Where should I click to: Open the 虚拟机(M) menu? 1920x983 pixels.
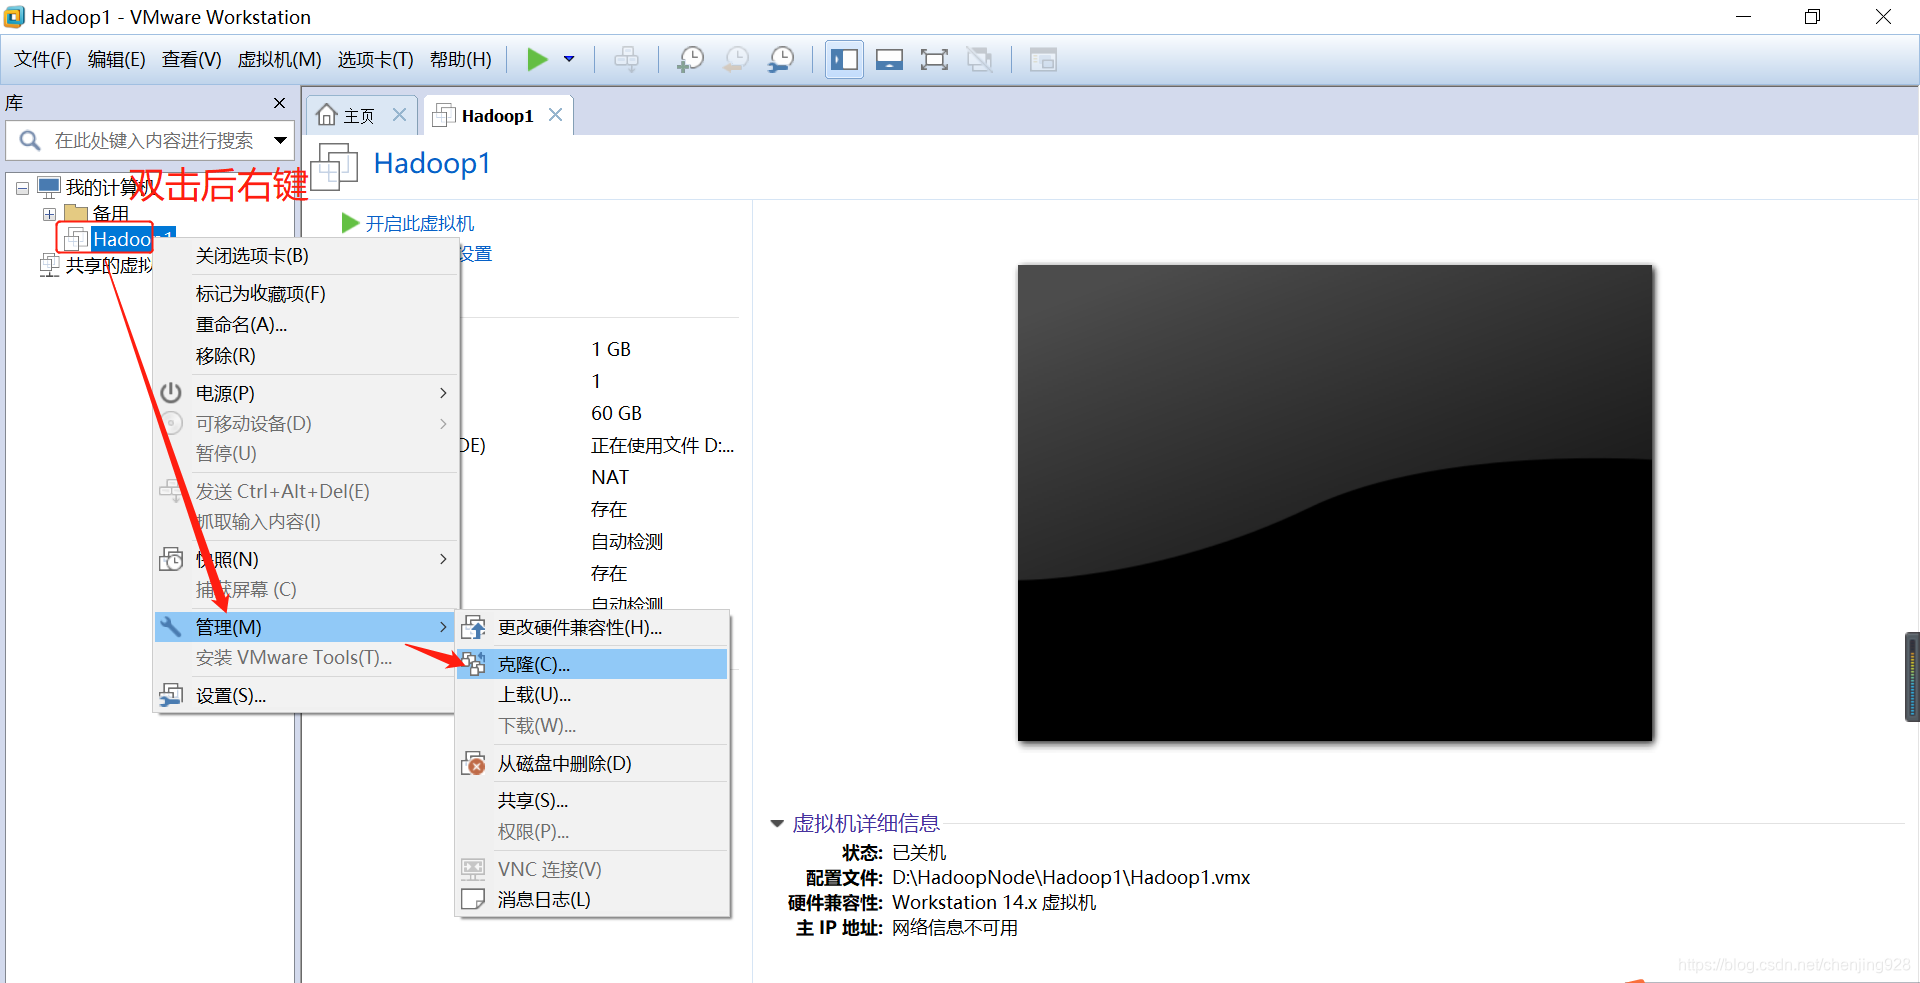pos(279,60)
